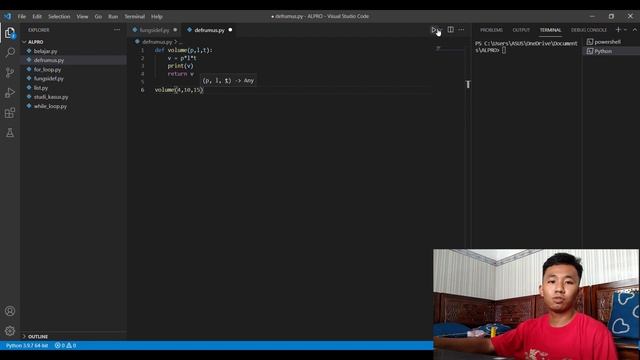Place cursor on the print(v) line
Image resolution: width=640 pixels, height=360 pixels.
tap(180, 66)
